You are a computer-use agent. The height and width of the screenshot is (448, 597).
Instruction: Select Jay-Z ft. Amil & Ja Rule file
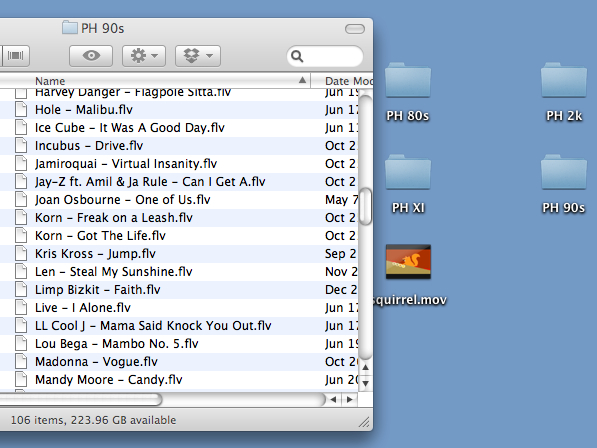(x=179, y=182)
